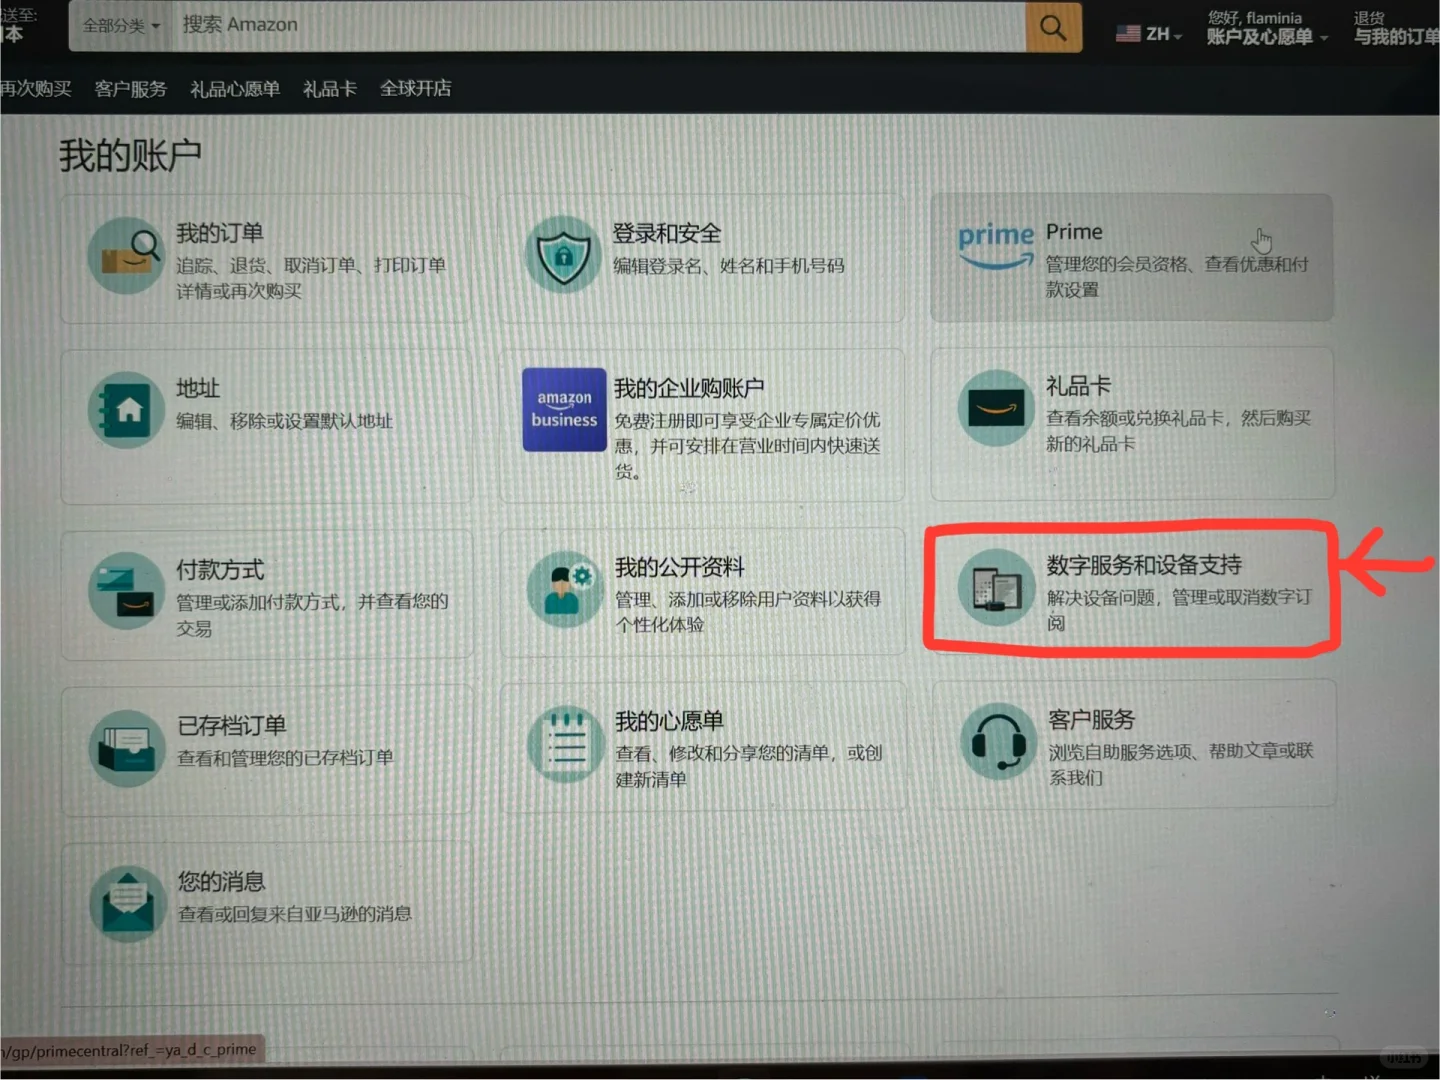Open the 数字服务和设备支持 card title
This screenshot has height=1080, width=1440.
tap(1144, 565)
